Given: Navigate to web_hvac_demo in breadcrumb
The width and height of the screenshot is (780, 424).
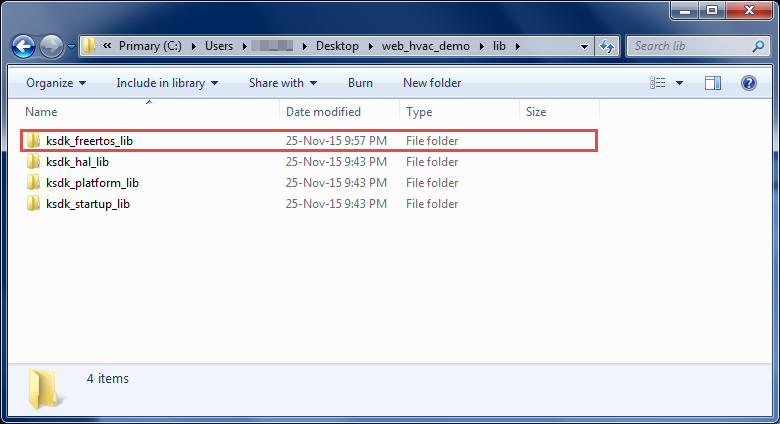Looking at the screenshot, I should 426,46.
